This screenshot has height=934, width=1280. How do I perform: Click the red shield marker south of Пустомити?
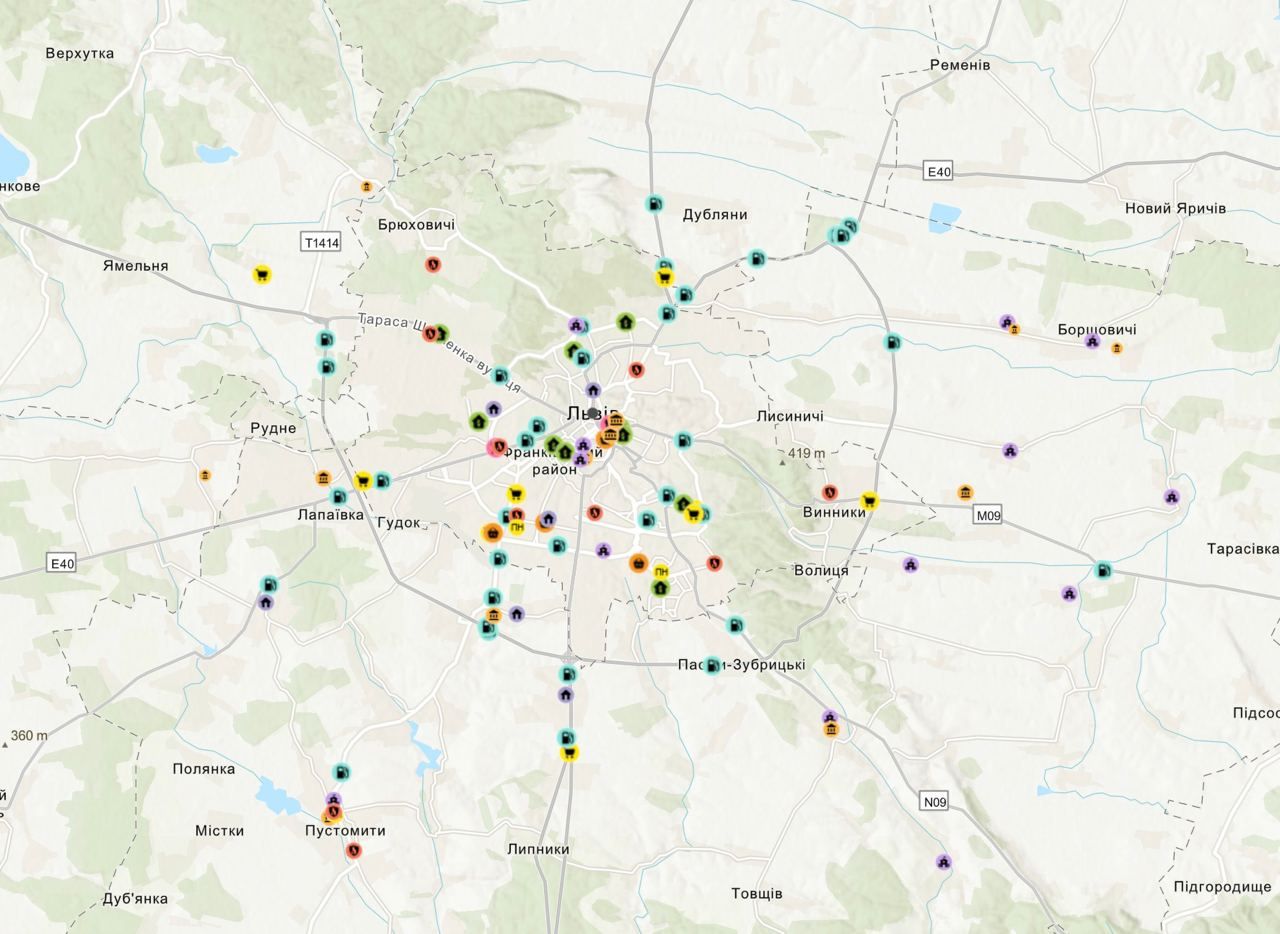(353, 850)
